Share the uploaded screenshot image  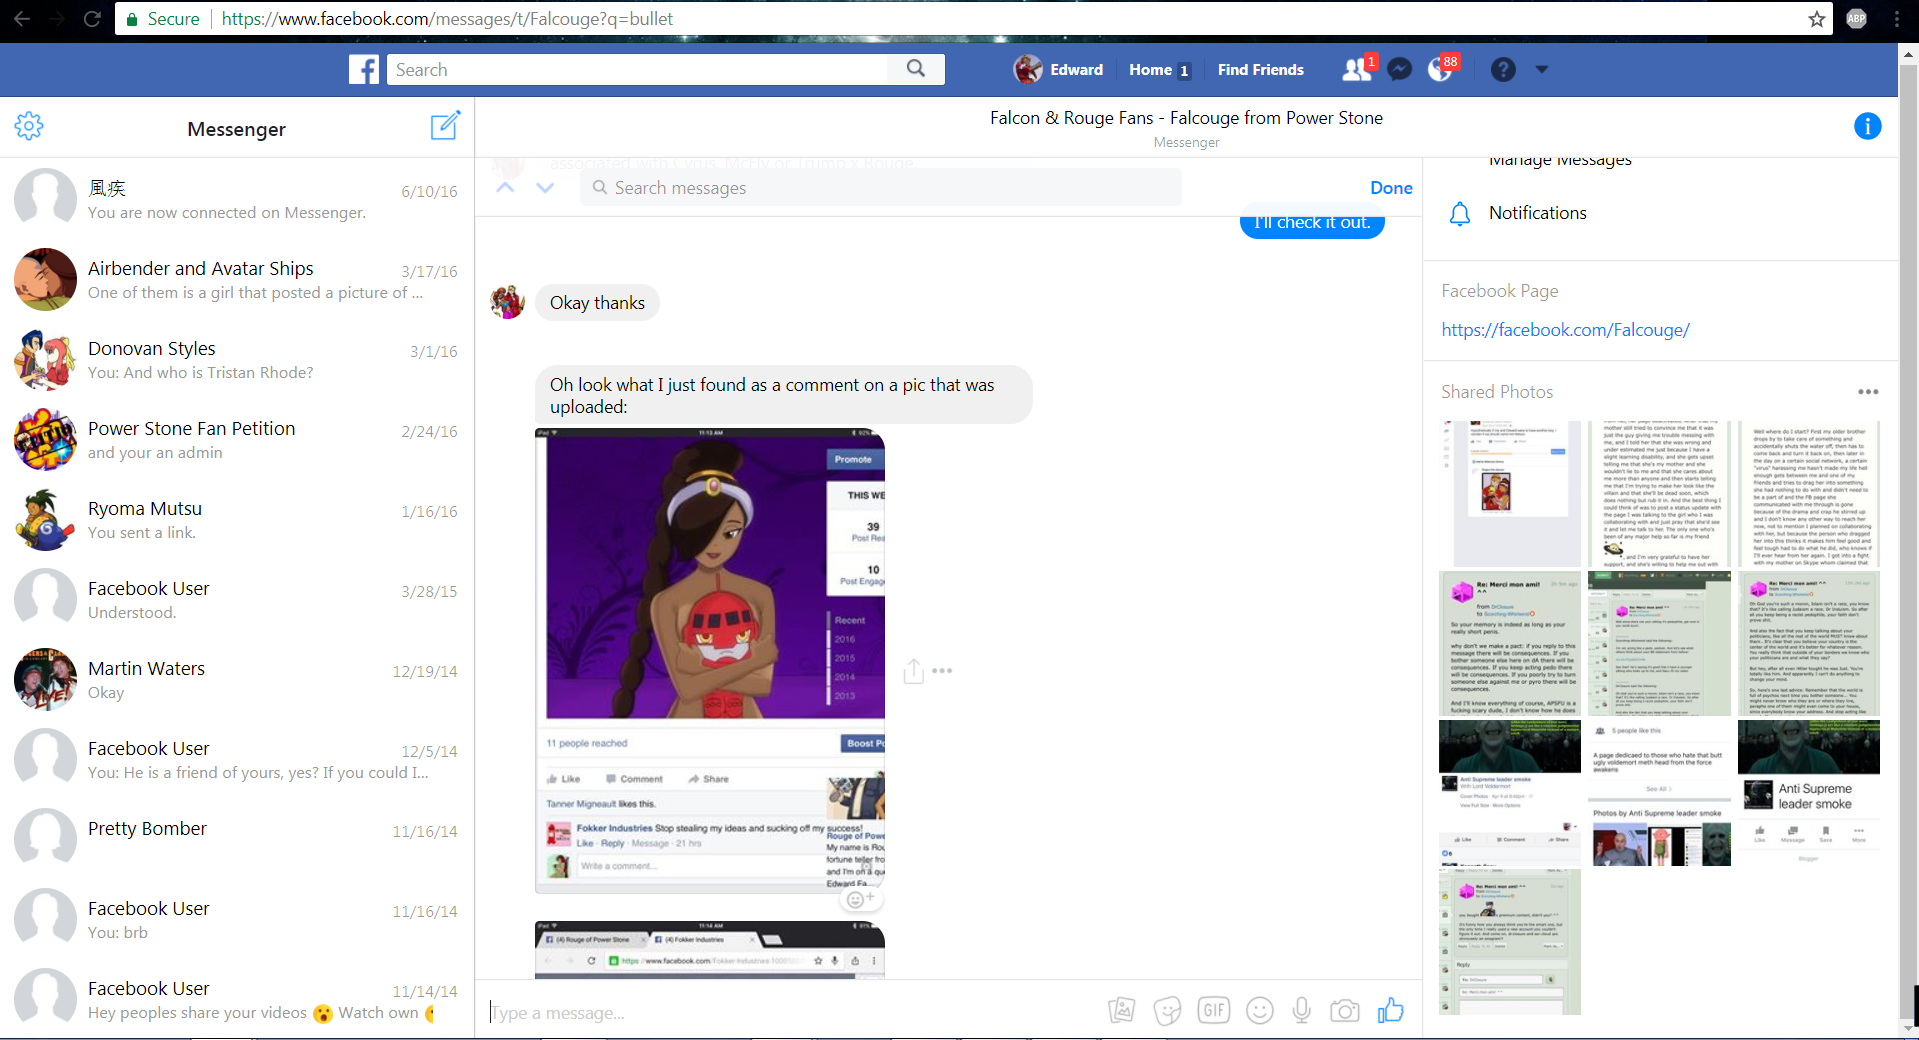913,671
